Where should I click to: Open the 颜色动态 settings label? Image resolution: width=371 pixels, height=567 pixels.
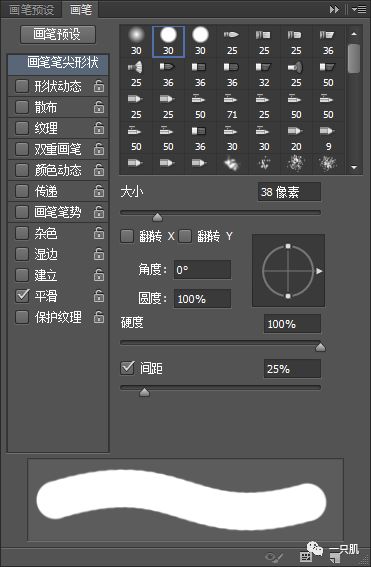[58, 170]
